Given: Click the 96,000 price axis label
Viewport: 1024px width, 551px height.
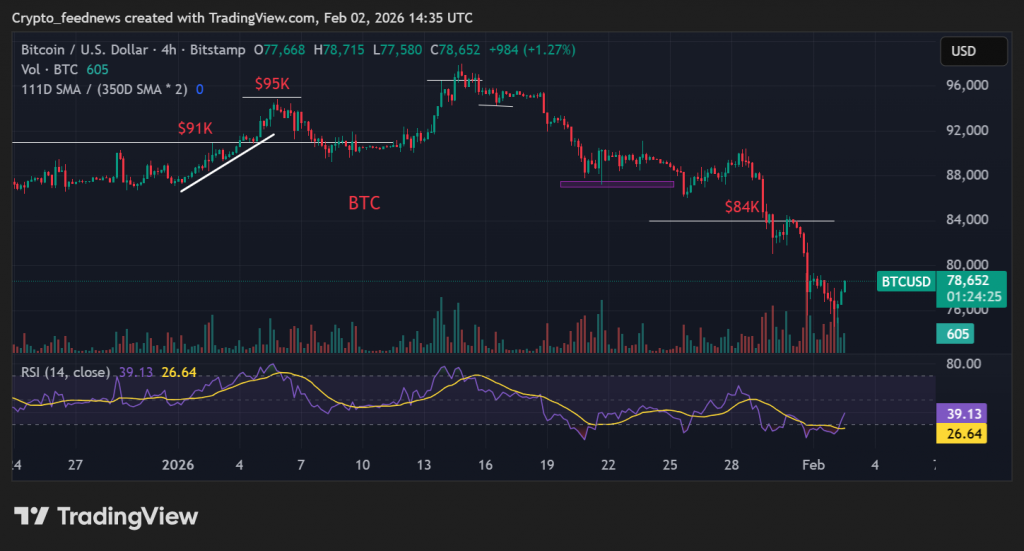Looking at the screenshot, I should click(967, 86).
